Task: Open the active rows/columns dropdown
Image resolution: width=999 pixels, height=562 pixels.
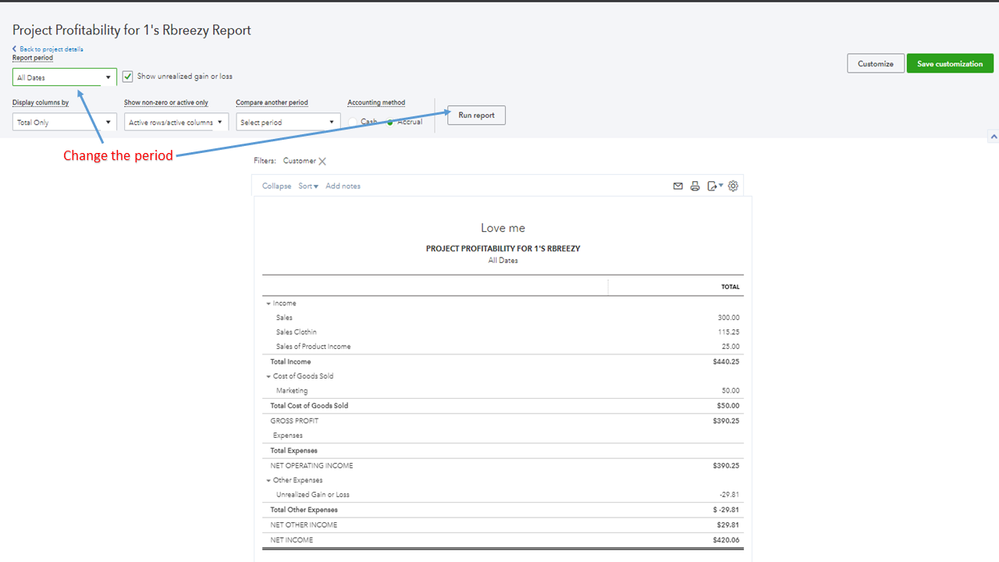Action: [176, 122]
